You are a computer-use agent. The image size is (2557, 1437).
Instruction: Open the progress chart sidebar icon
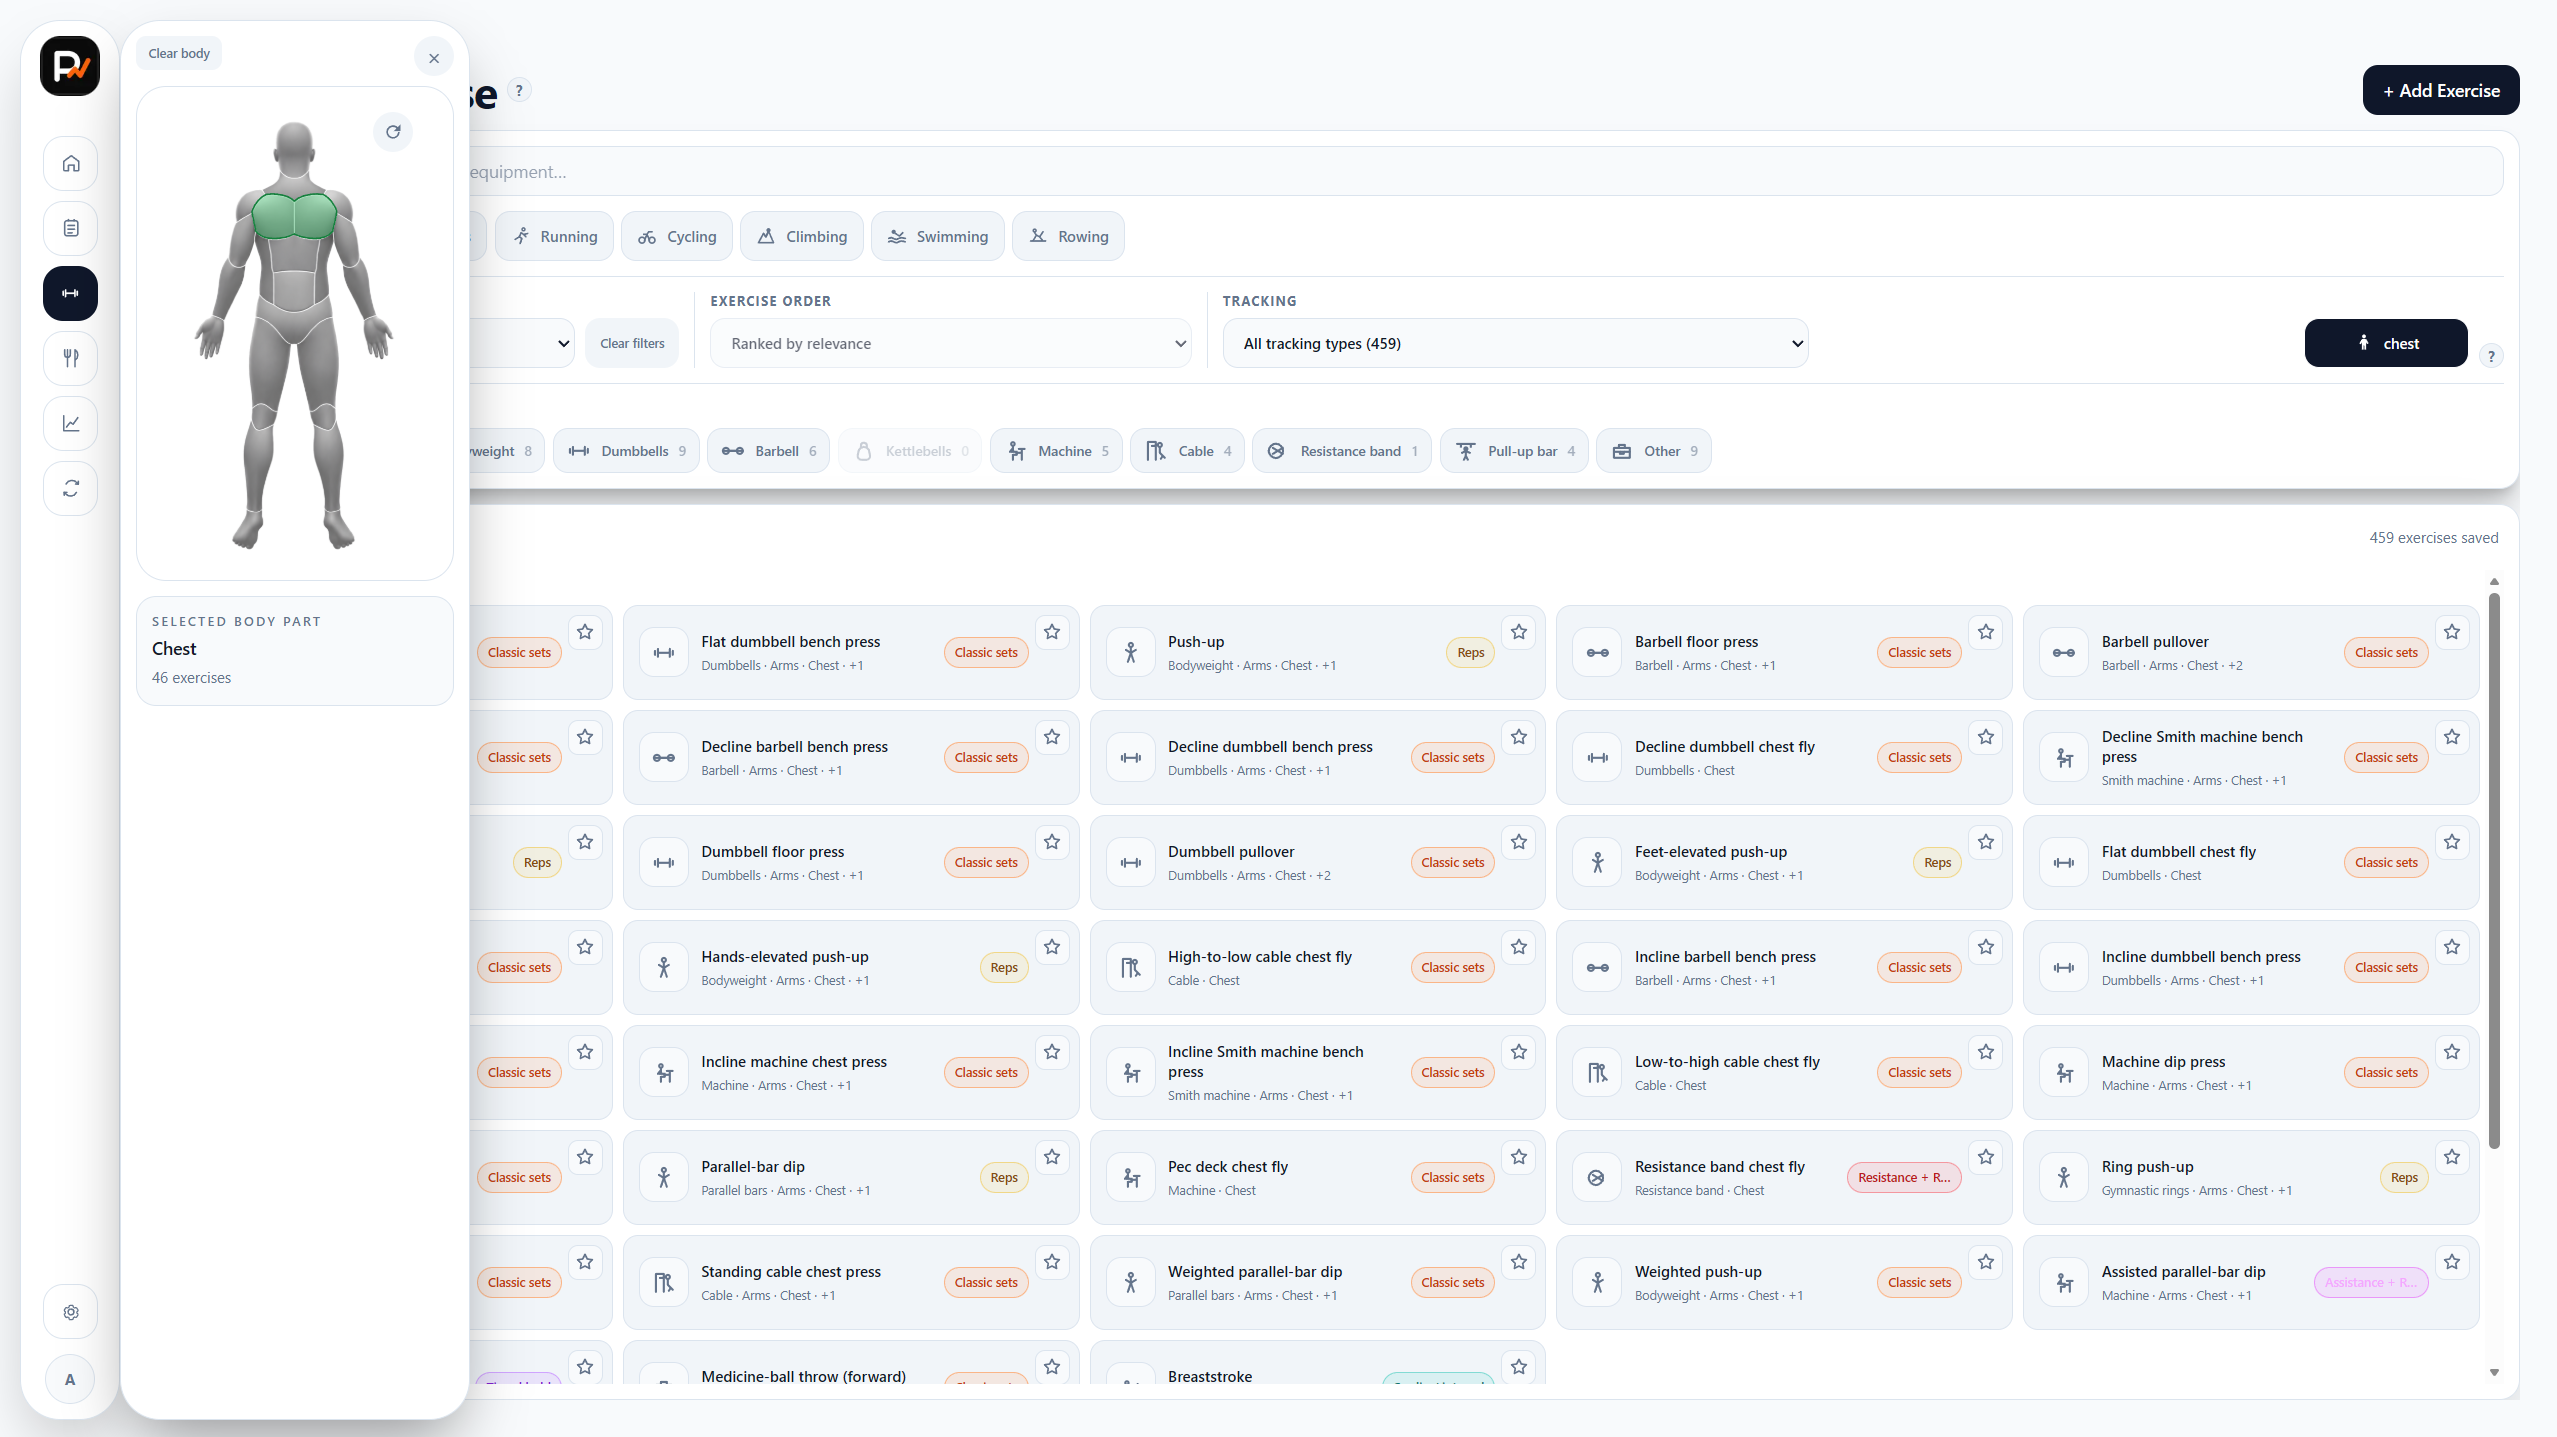(x=70, y=423)
